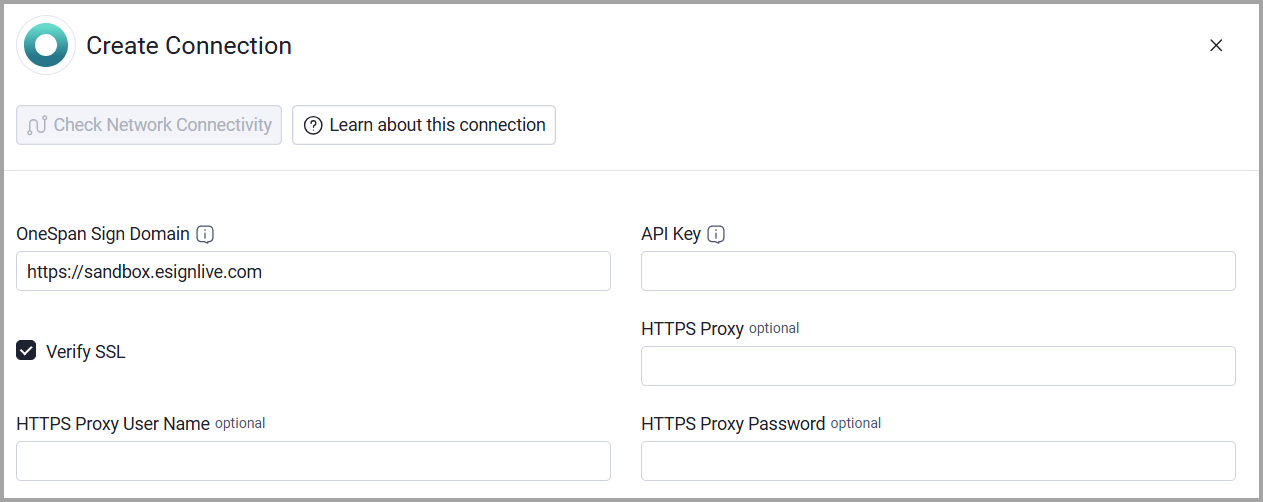
Task: Click the question mark help icon
Action: pyautogui.click(x=313, y=126)
